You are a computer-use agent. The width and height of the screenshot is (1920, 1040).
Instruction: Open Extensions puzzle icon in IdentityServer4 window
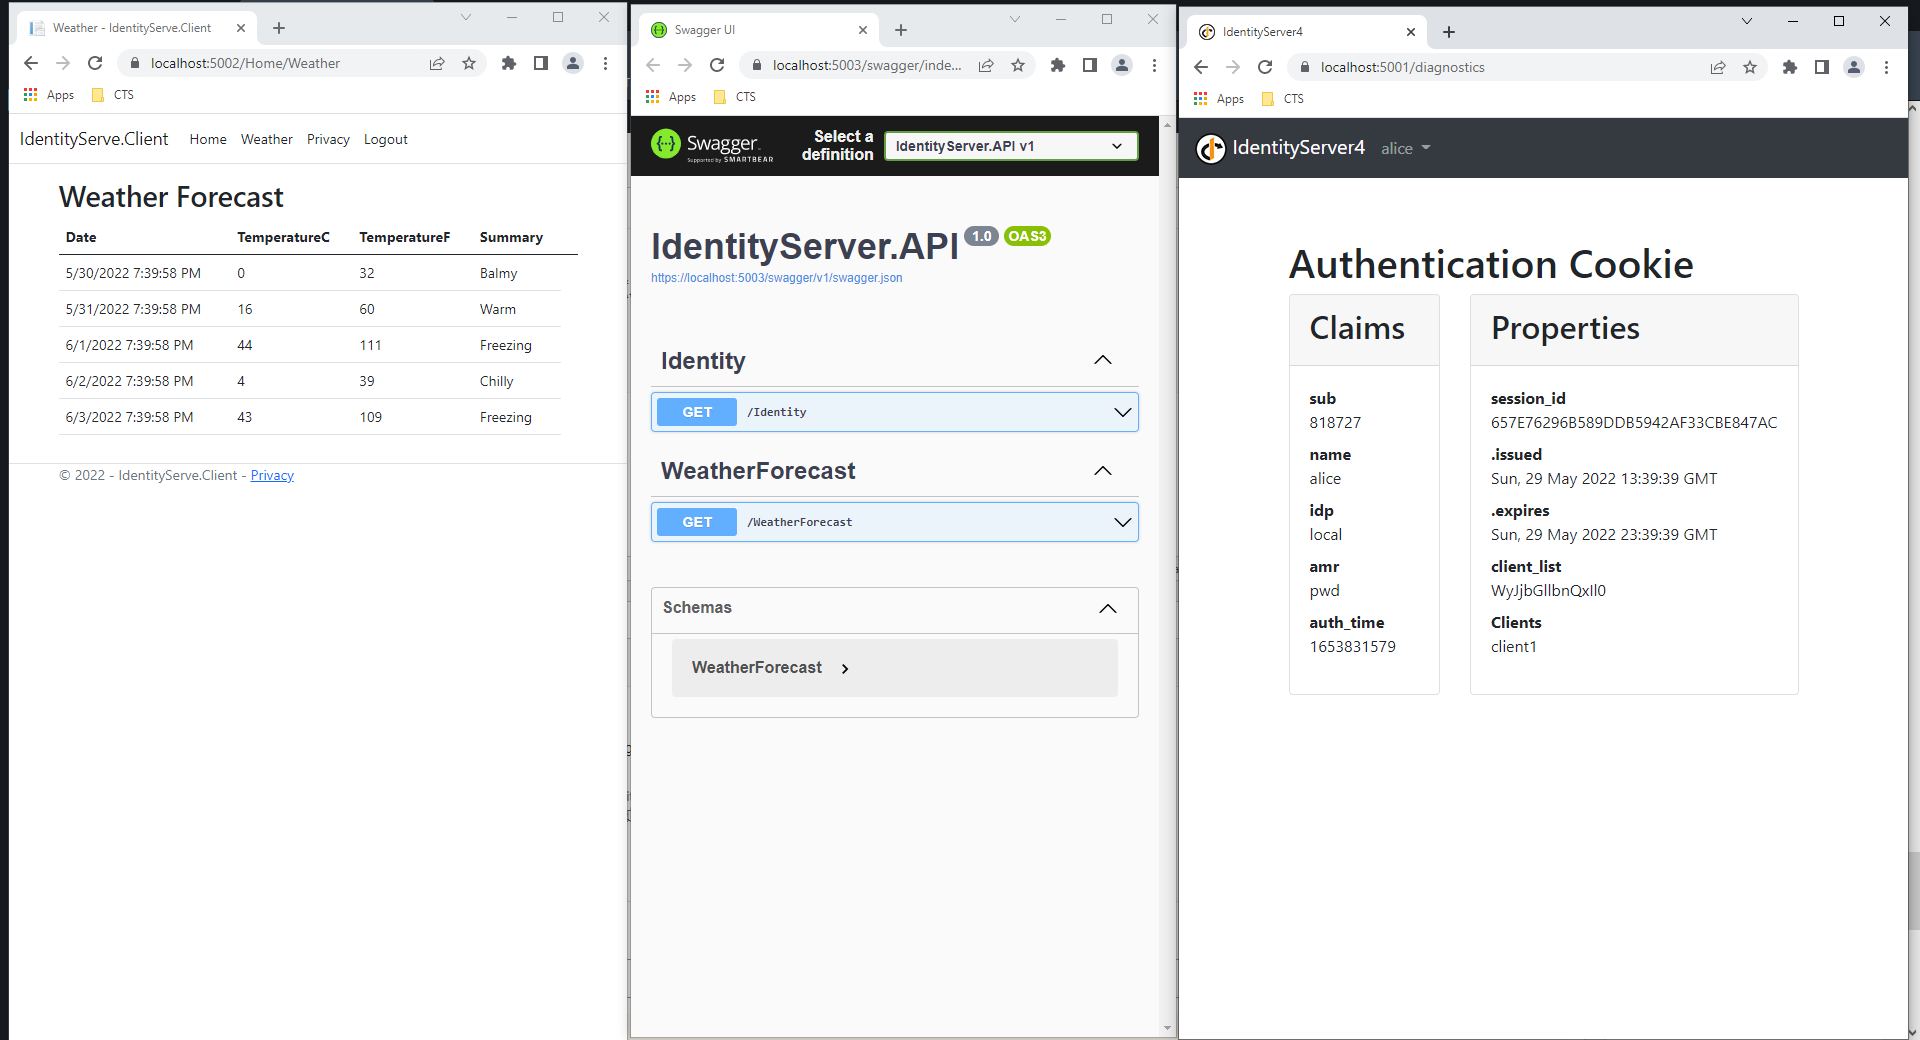point(1790,67)
